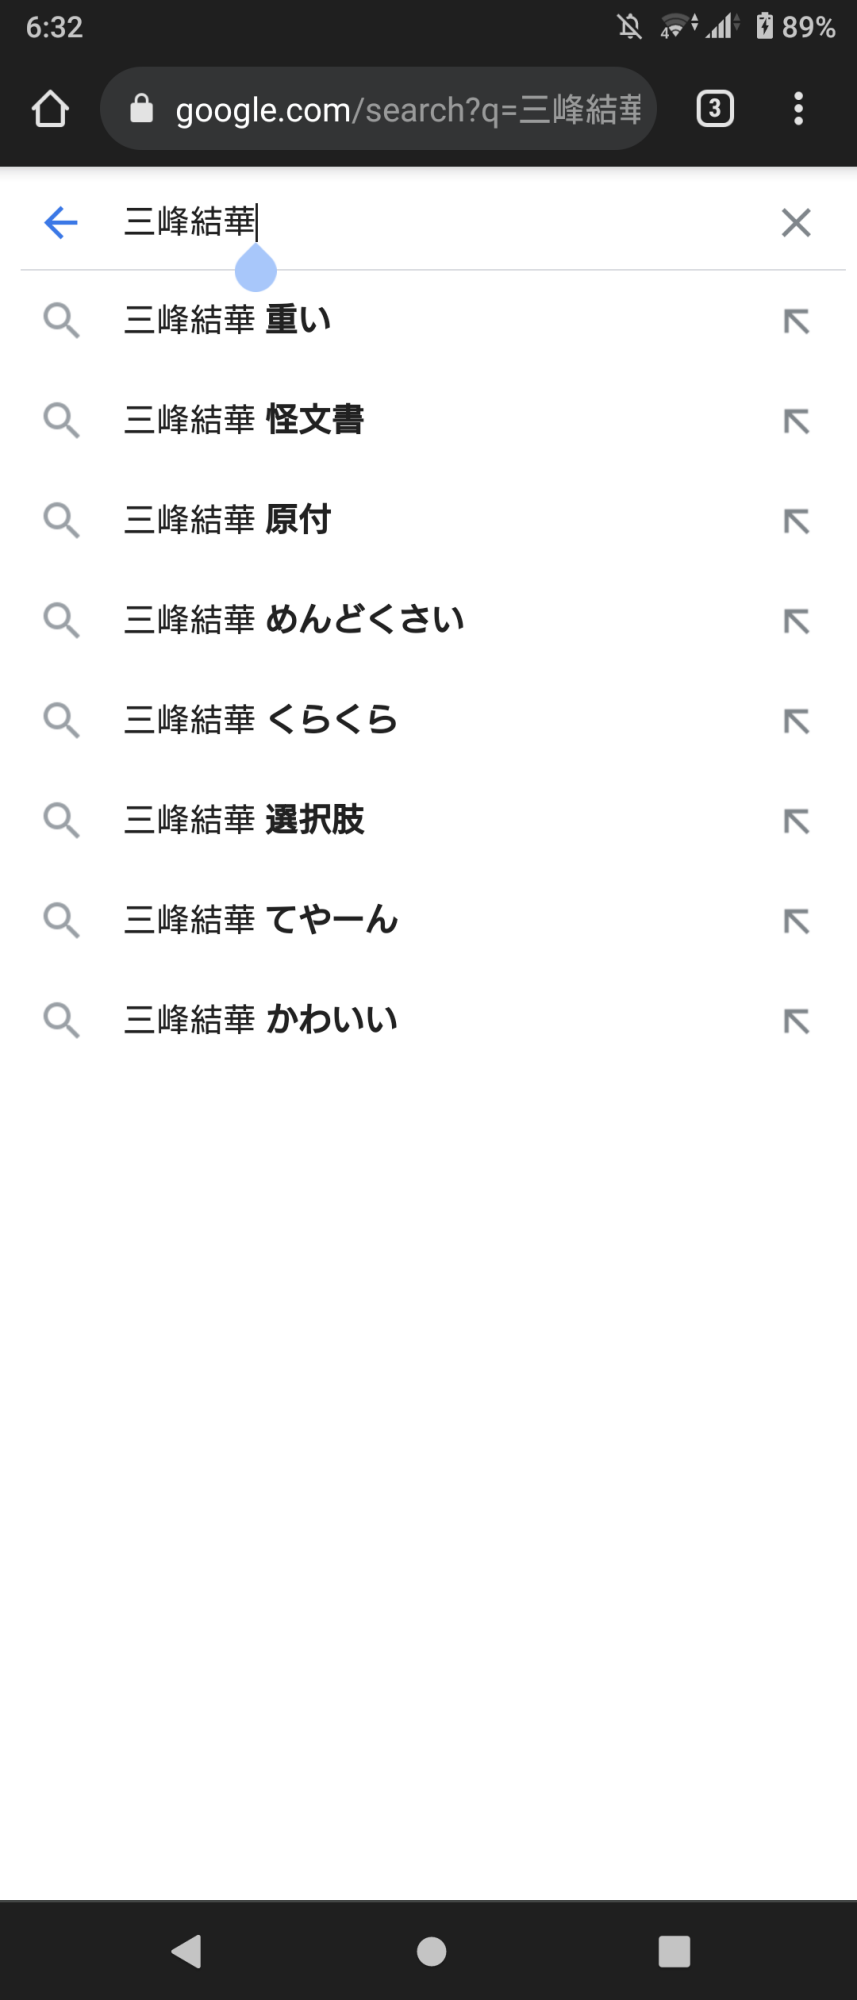Tap the blue back arrow in search
Screen dimensions: 857x2000
pos(61,222)
